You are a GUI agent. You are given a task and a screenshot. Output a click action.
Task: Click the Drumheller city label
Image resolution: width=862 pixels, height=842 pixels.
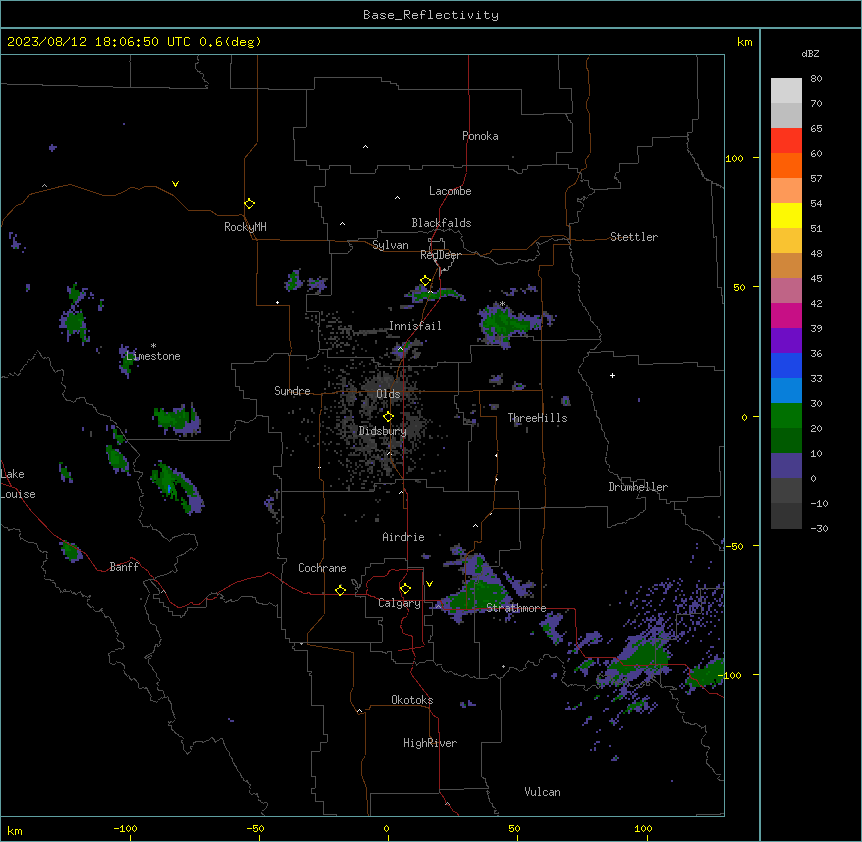coord(638,487)
